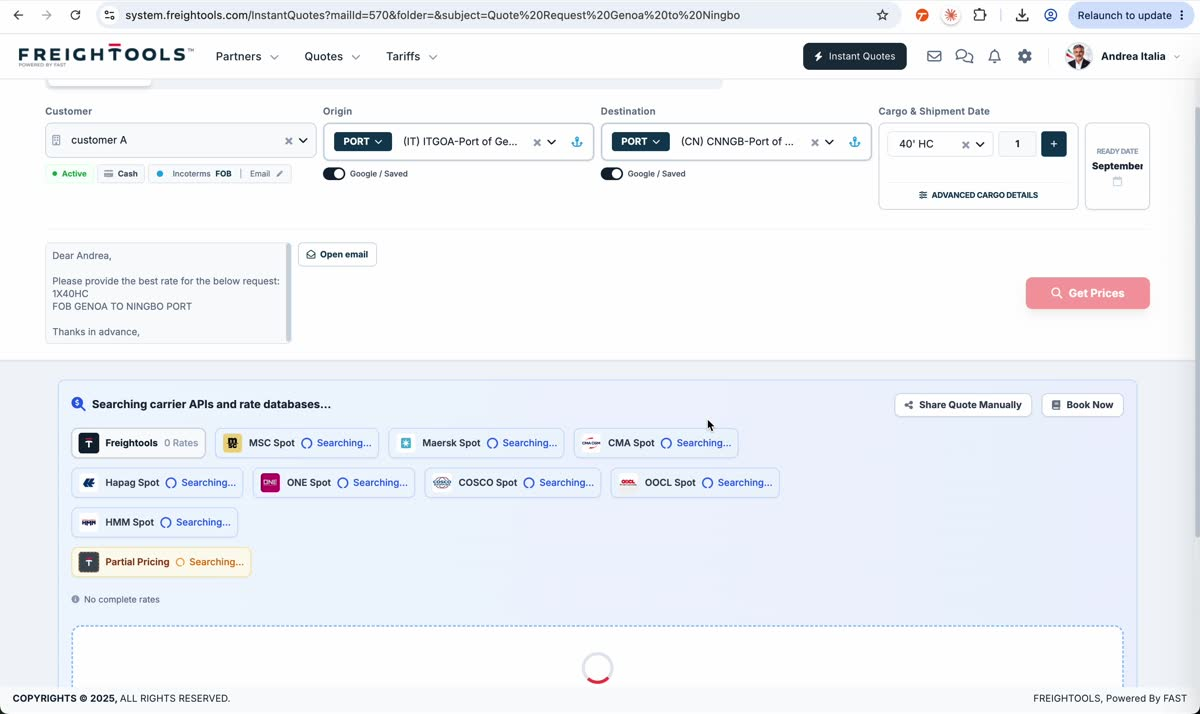Image resolution: width=1200 pixels, height=714 pixels.
Task: Expand Andrea Italia account menu
Action: click(x=1176, y=57)
